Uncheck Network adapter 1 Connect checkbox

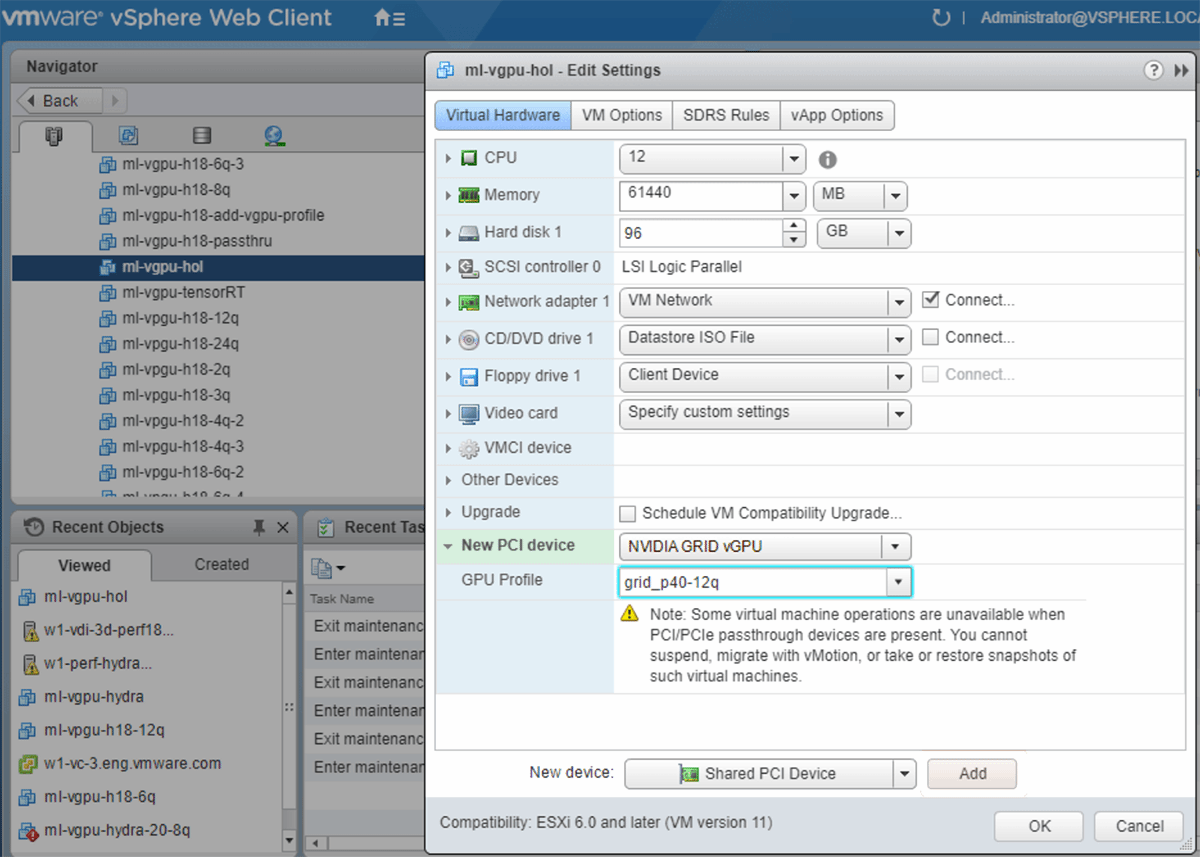click(930, 300)
